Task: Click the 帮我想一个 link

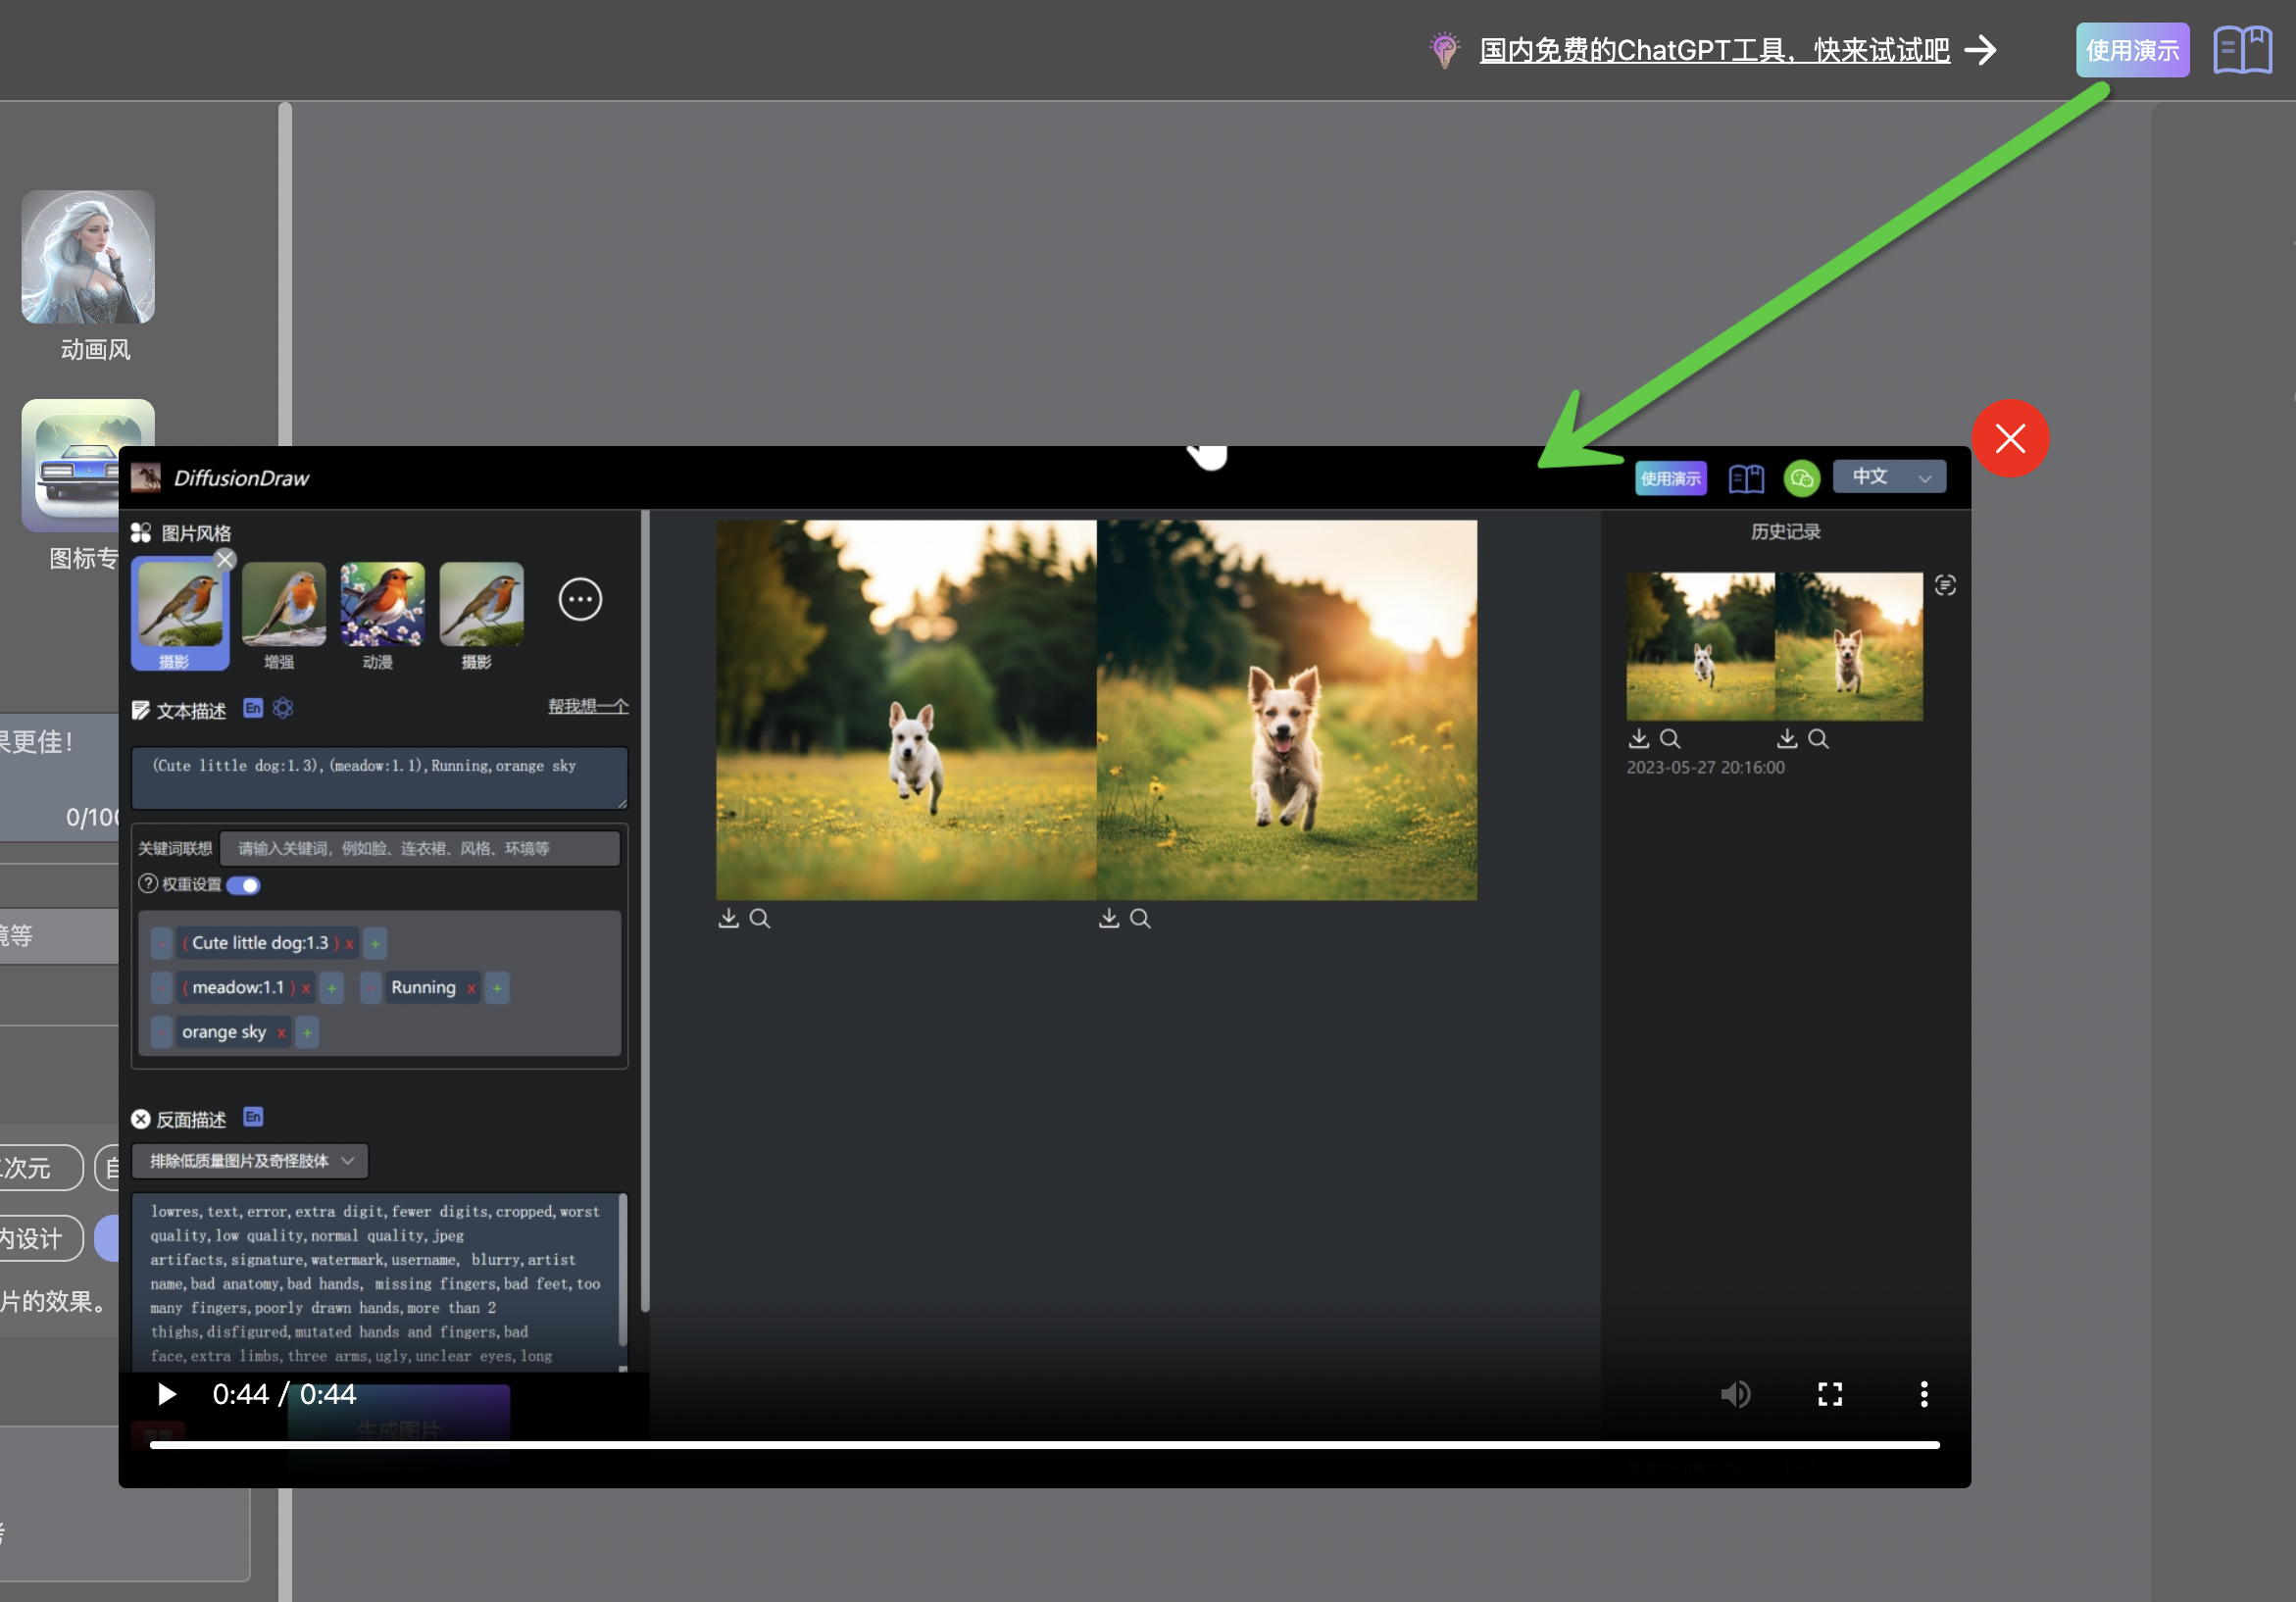Action: pos(588,706)
